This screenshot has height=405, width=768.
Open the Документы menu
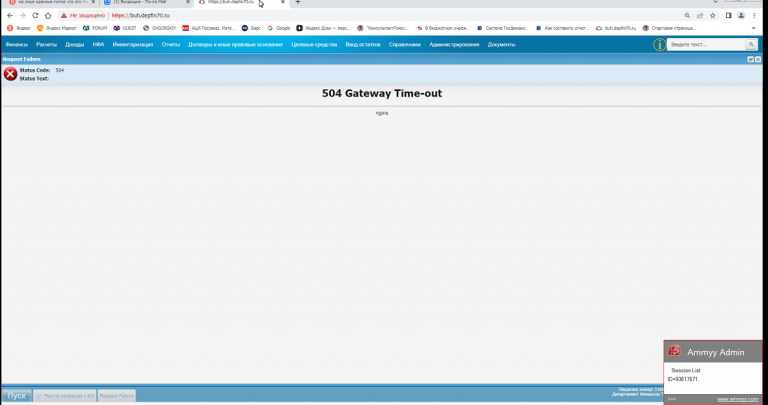tap(501, 45)
